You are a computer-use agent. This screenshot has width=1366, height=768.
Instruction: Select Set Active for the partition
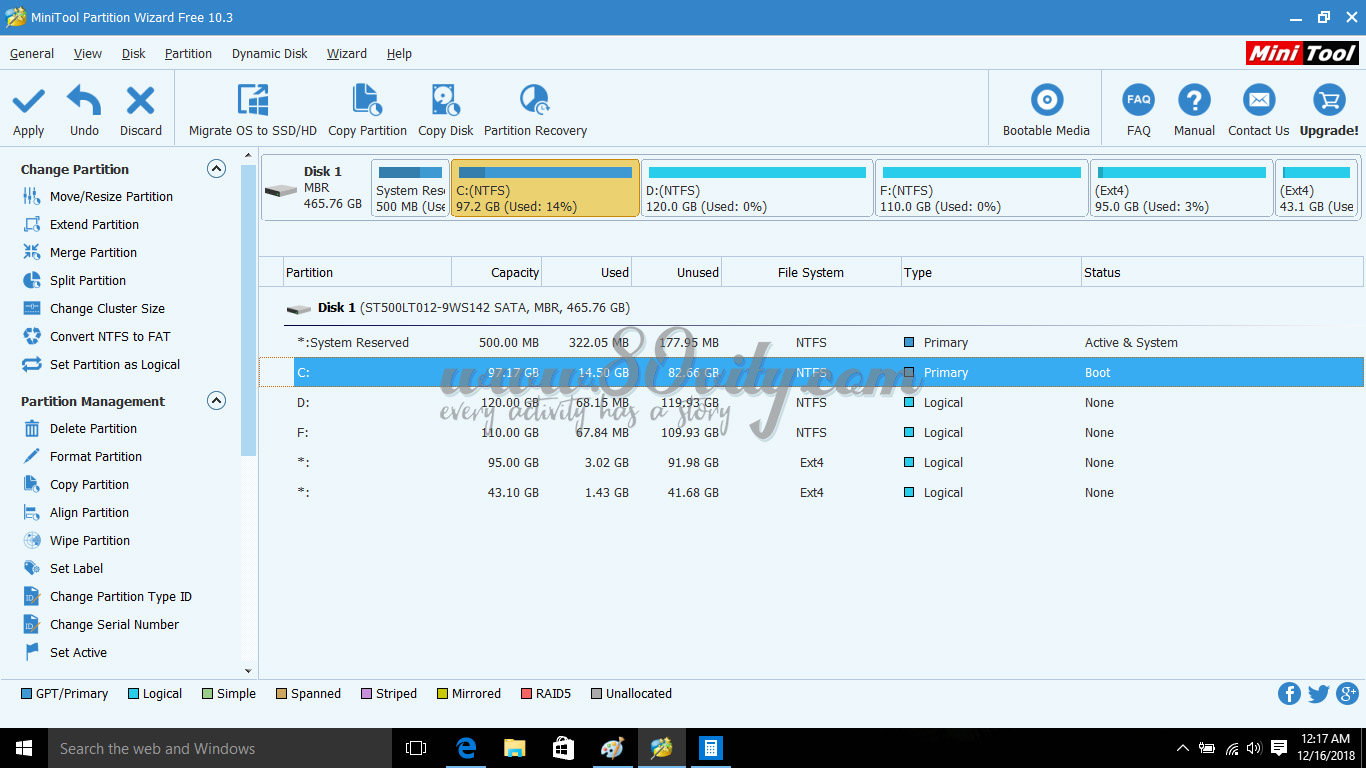(78, 652)
